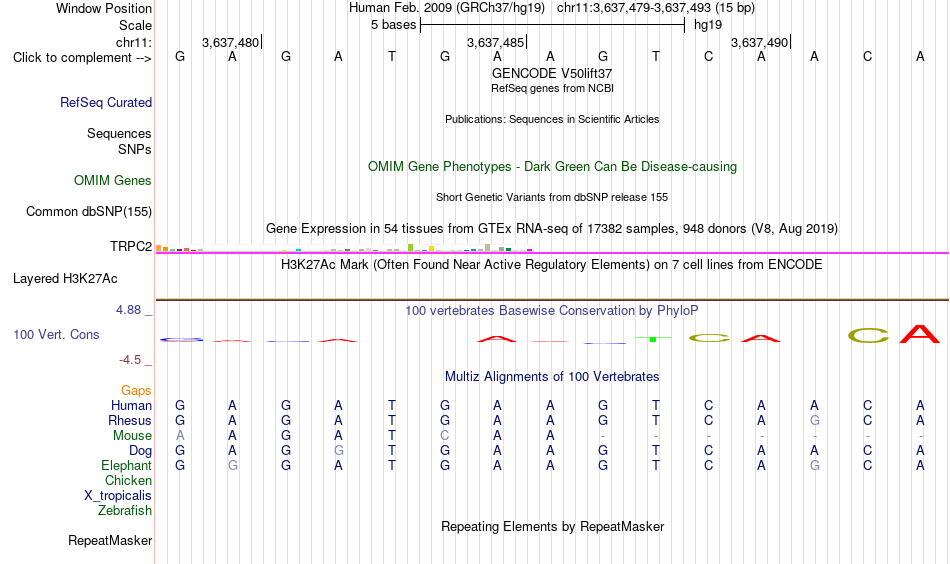This screenshot has height=564, width=950.
Task: Click the Scale label
Action: point(136,25)
